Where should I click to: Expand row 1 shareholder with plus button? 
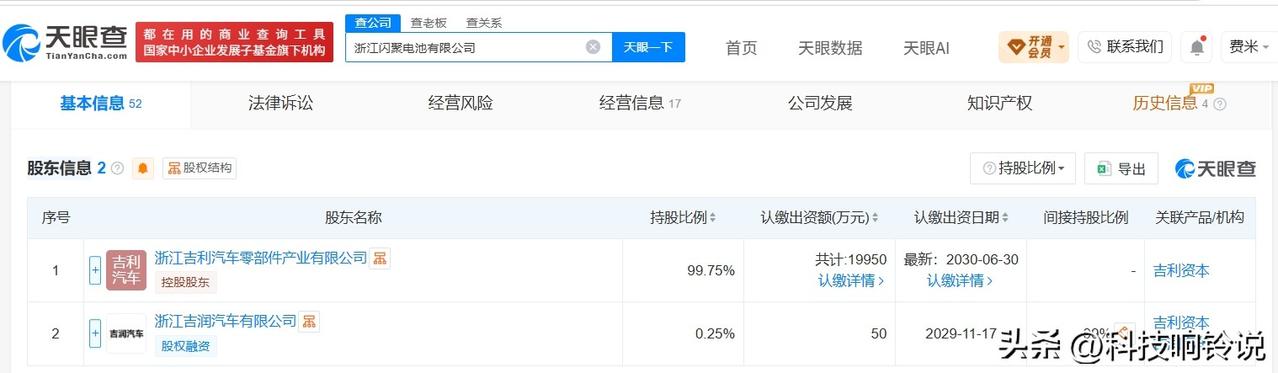[x=95, y=270]
